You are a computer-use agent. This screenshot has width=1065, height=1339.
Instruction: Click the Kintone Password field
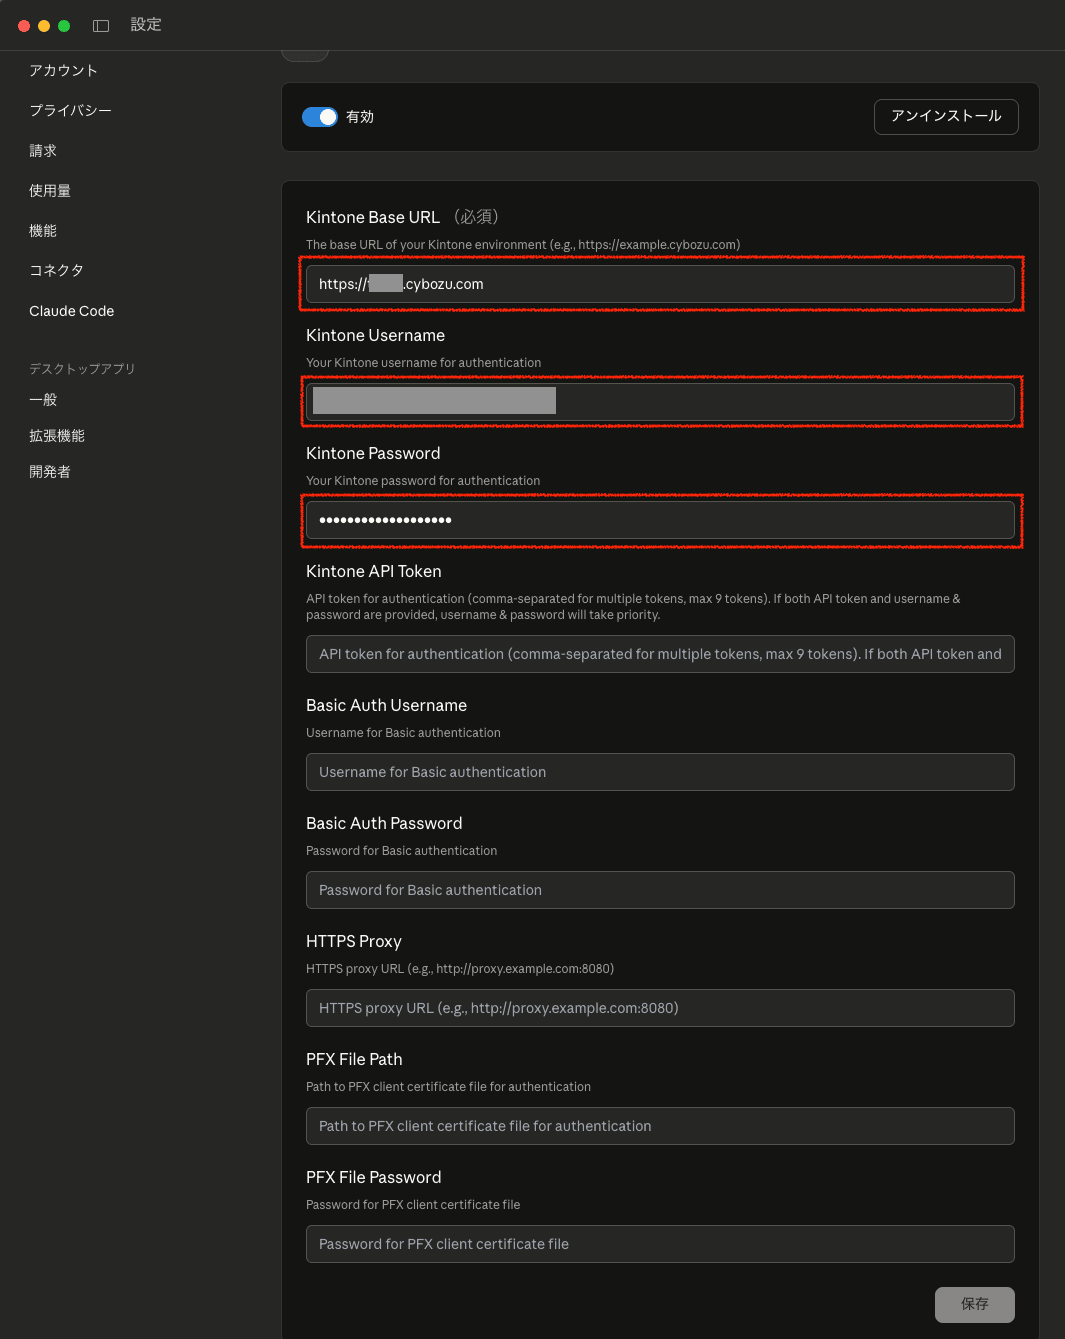660,520
